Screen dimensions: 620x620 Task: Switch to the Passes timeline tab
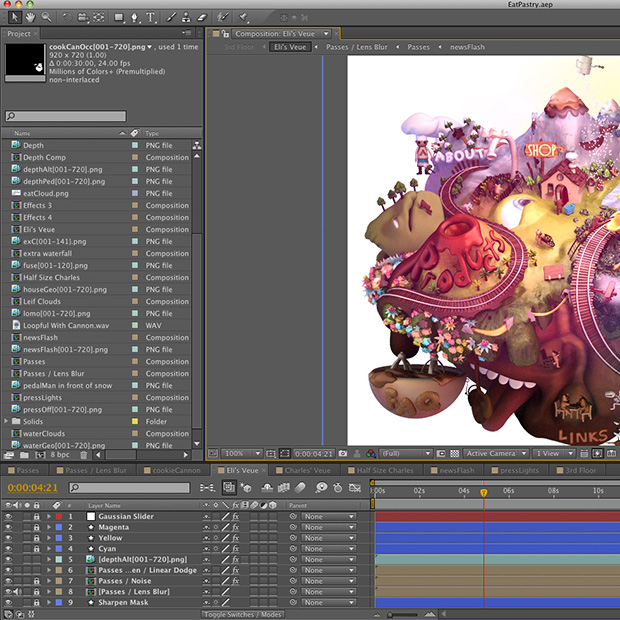click(x=24, y=470)
